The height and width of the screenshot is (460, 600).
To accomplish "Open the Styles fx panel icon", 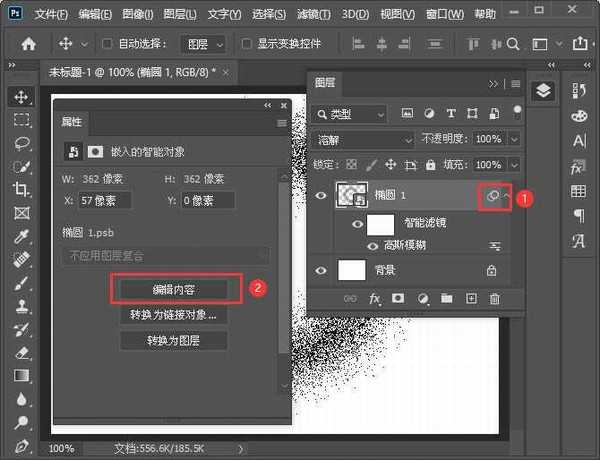I will 578,166.
